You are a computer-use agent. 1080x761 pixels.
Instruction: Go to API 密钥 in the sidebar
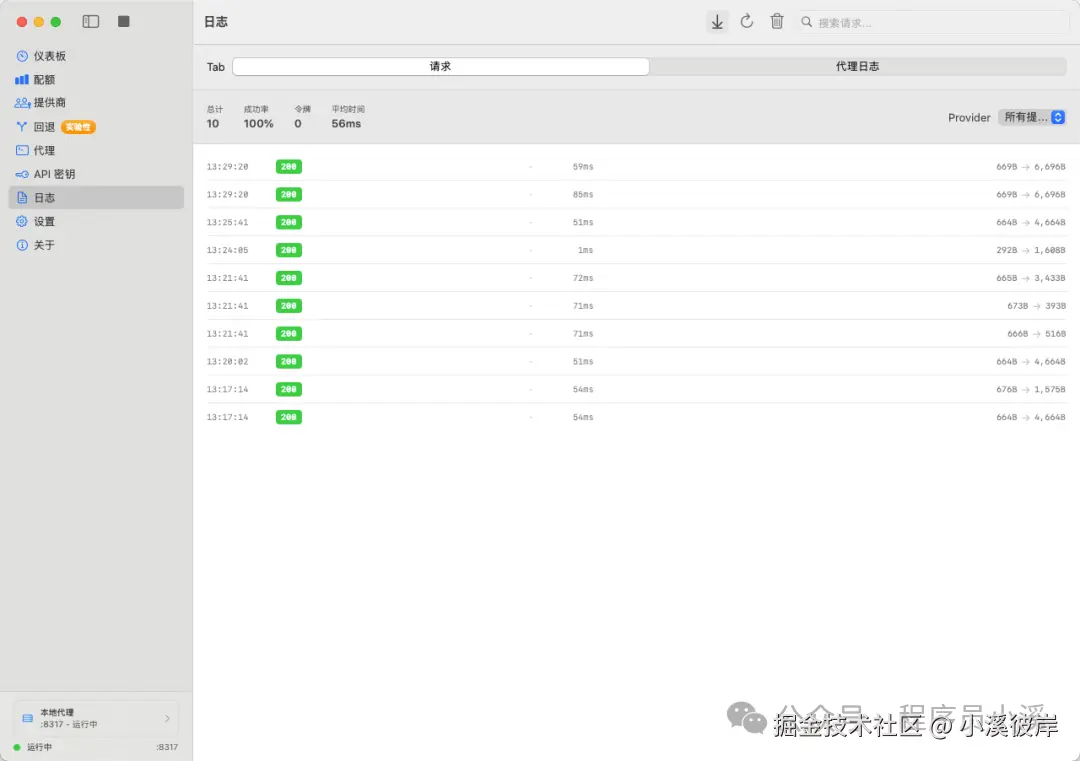[x=96, y=174]
